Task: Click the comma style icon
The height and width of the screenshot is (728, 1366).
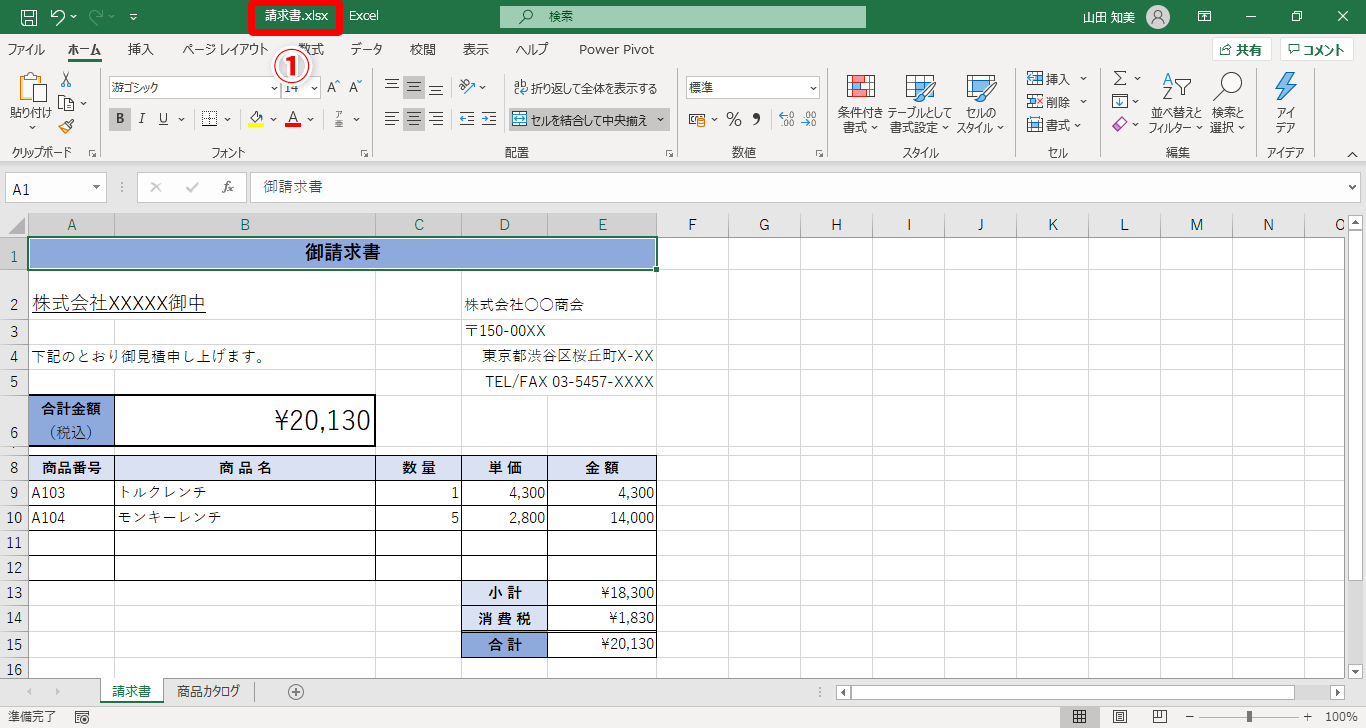Action: [756, 120]
